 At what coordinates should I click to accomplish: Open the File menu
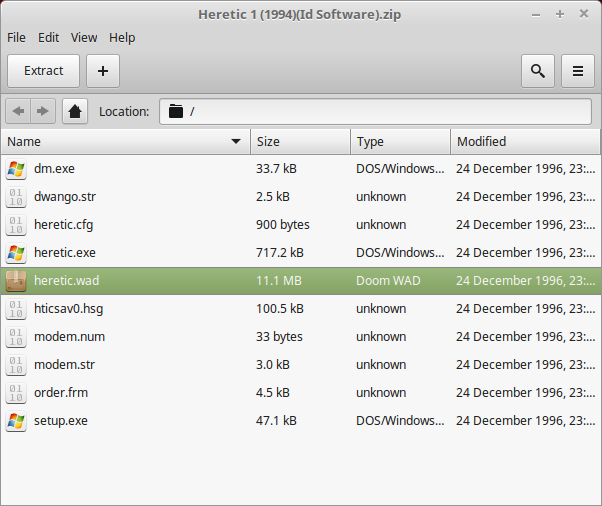[x=16, y=38]
